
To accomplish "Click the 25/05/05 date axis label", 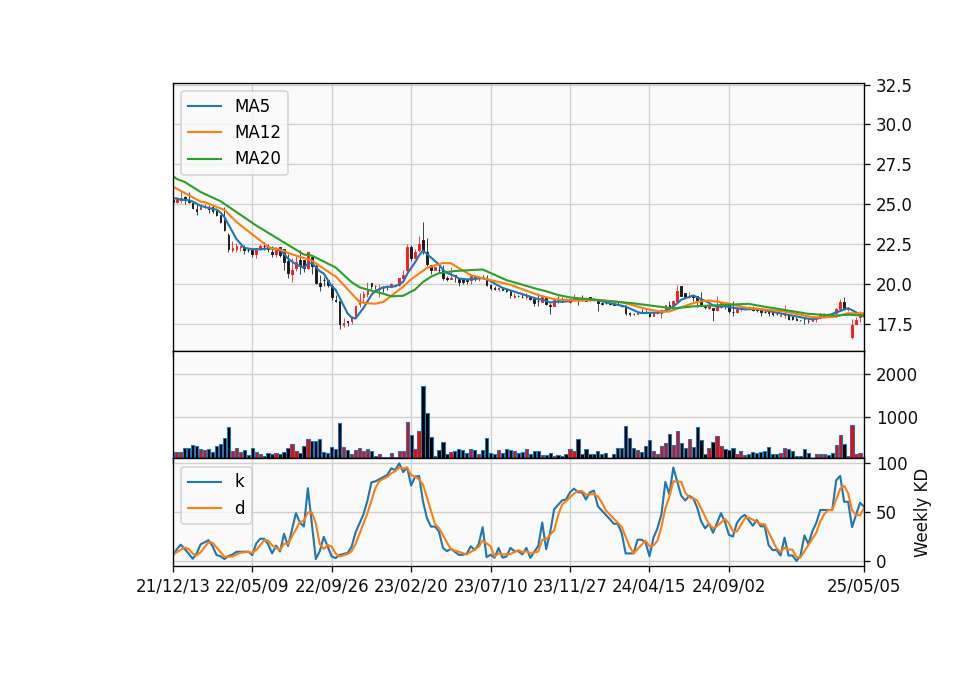I will (864, 586).
